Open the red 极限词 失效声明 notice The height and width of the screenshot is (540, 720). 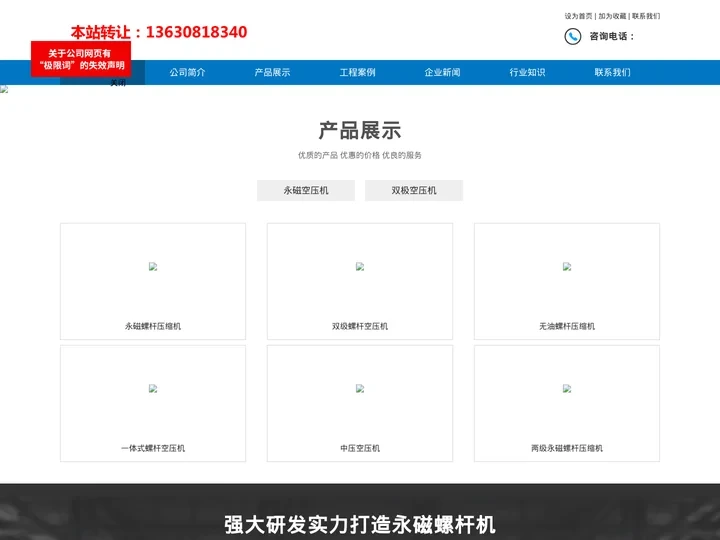click(81, 59)
